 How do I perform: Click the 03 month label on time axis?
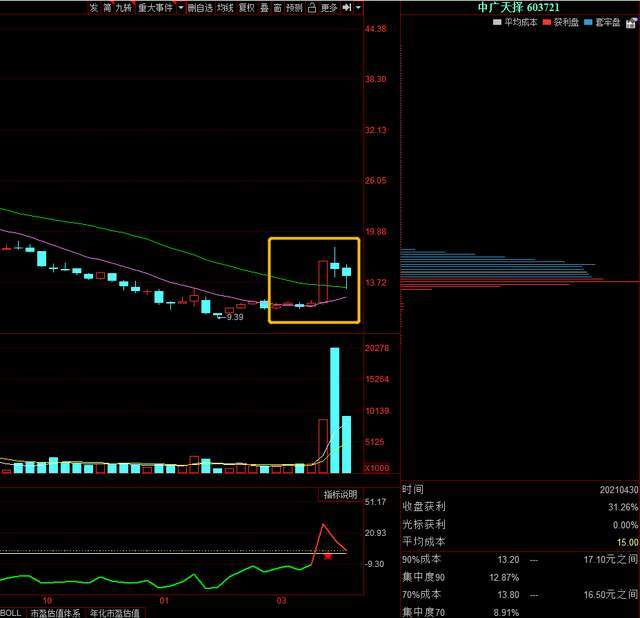tap(281, 601)
